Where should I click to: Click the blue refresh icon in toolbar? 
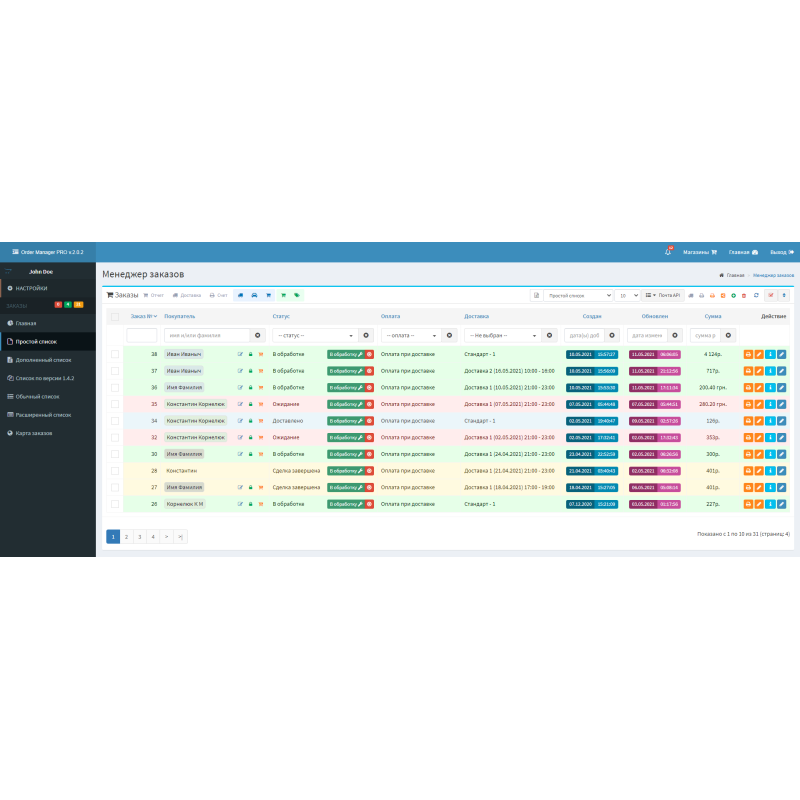point(756,295)
